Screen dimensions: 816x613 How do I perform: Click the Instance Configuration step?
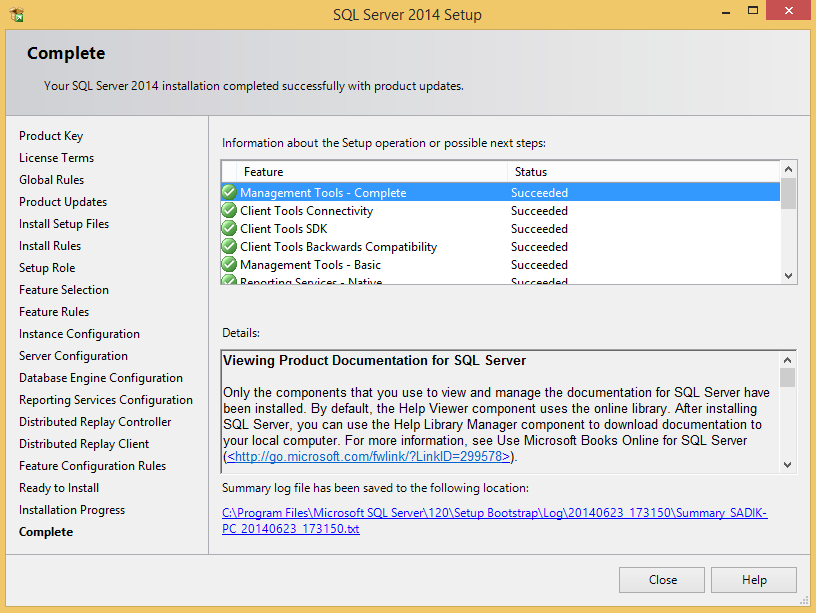(x=79, y=334)
